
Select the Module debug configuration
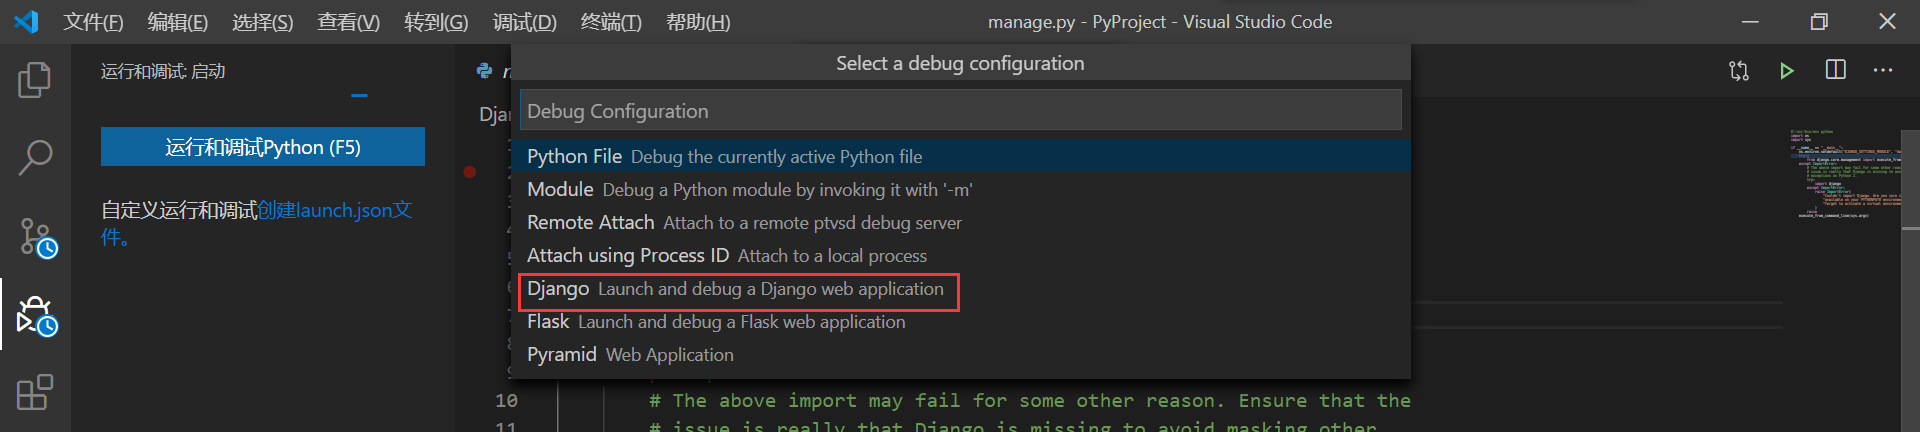tap(961, 189)
